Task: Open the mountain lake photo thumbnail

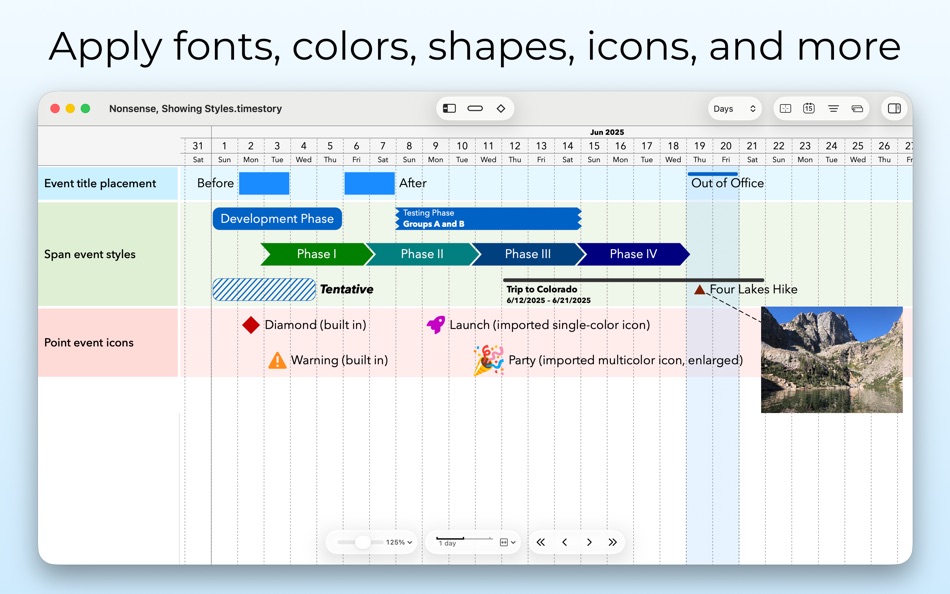Action: [832, 359]
